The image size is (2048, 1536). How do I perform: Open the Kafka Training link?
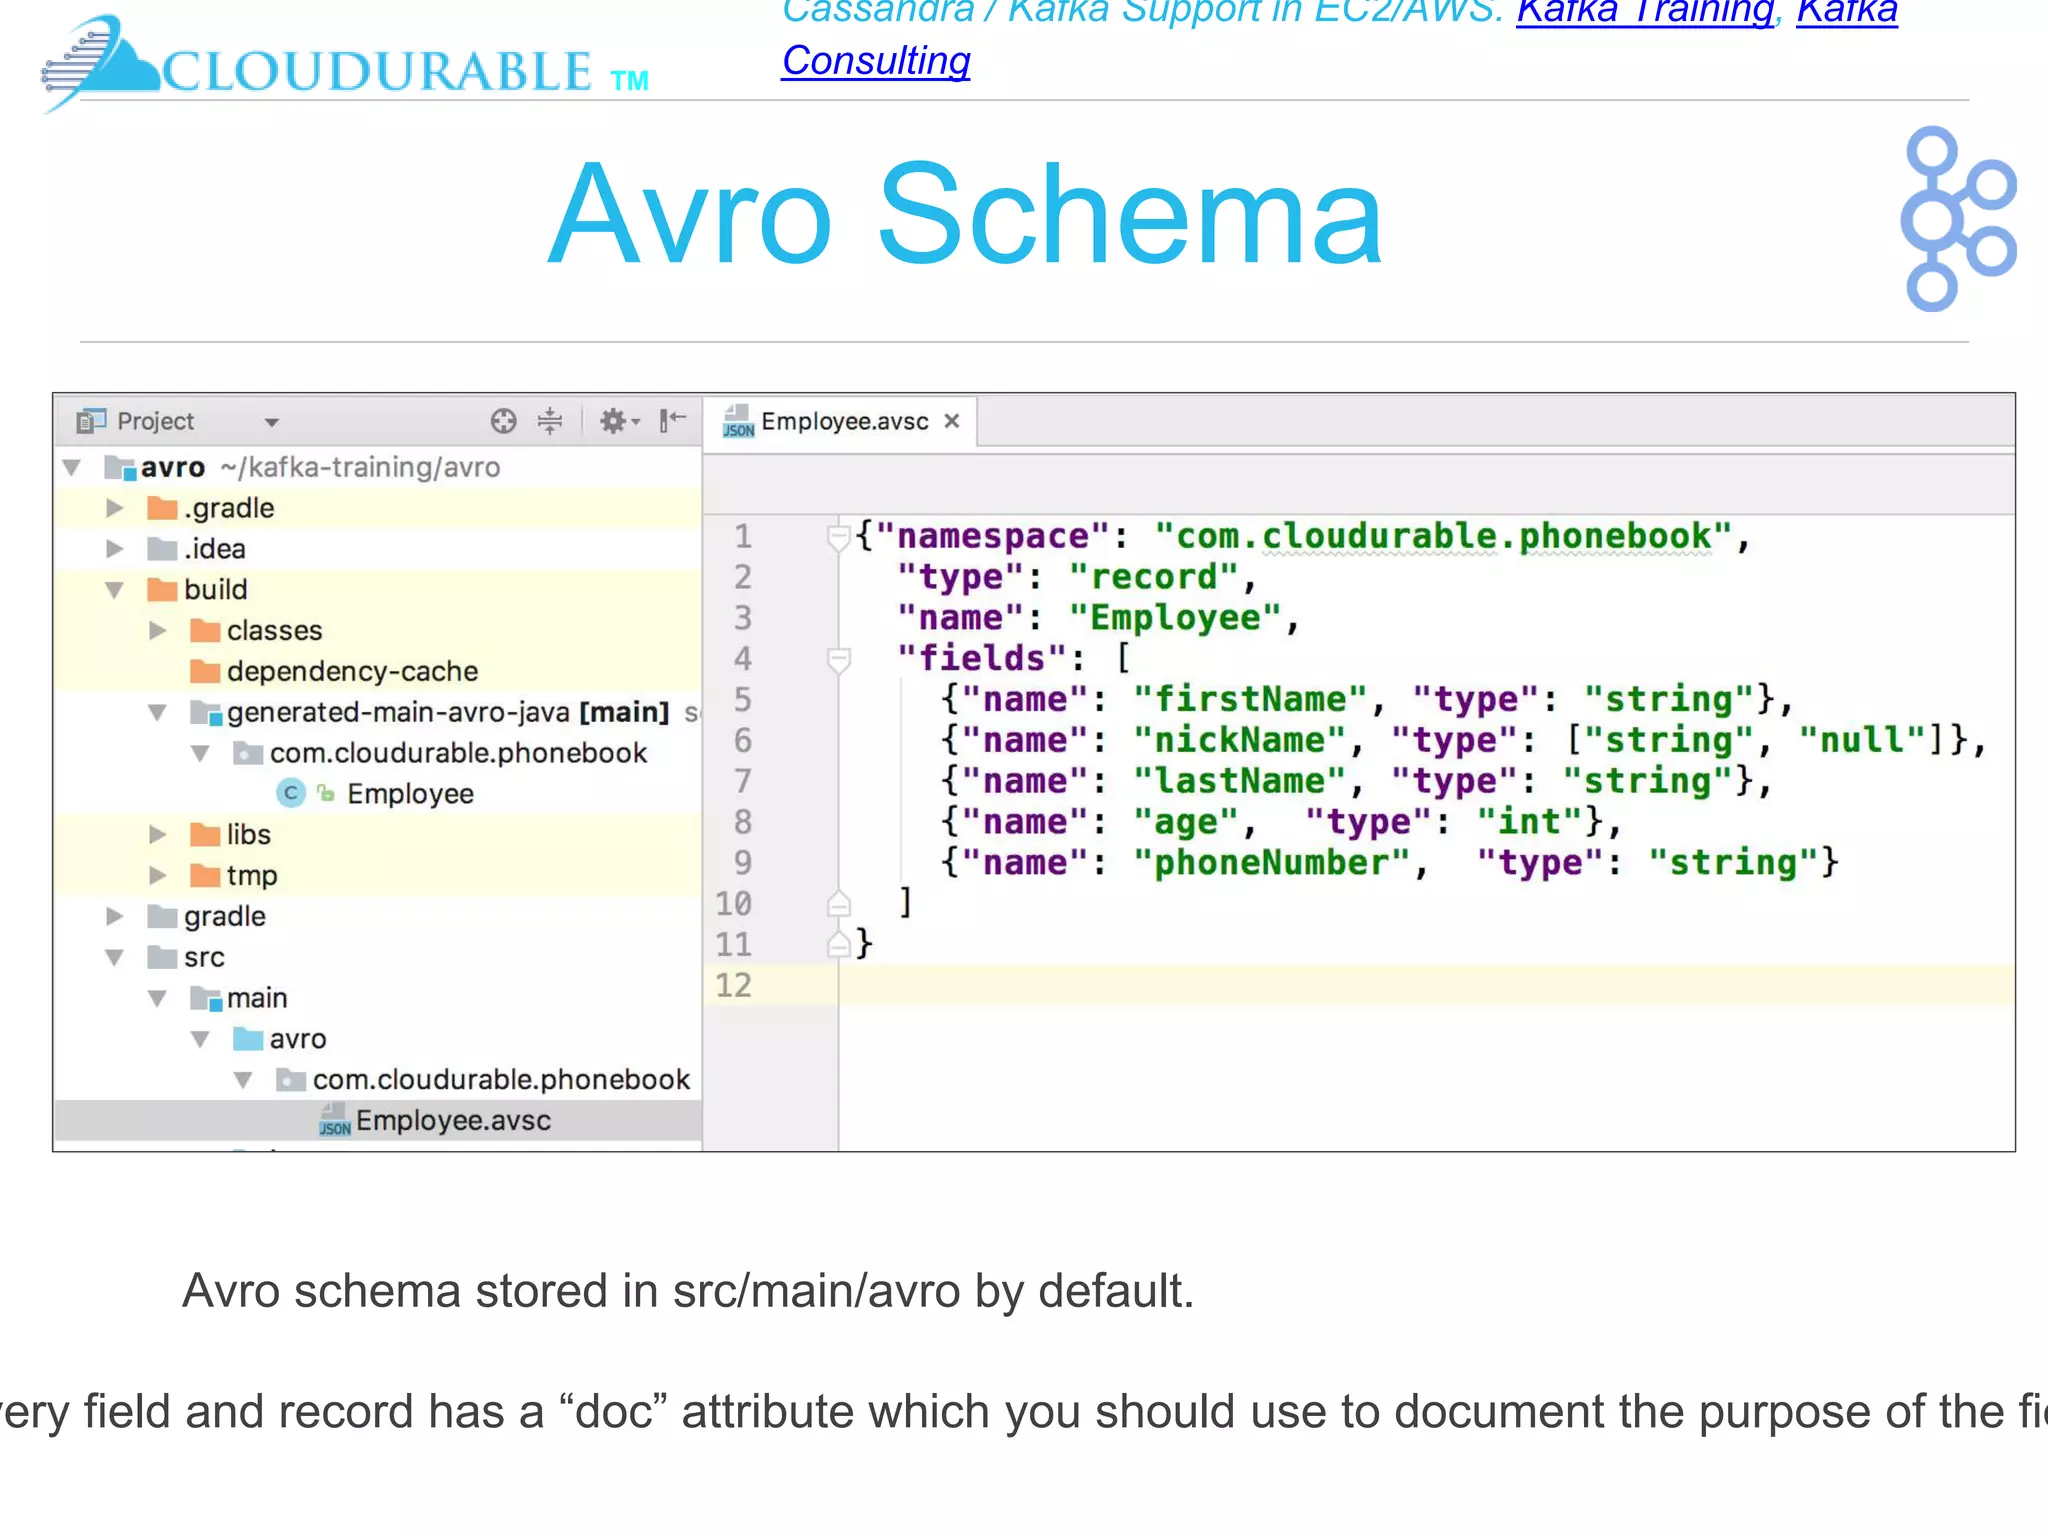[x=1644, y=12]
